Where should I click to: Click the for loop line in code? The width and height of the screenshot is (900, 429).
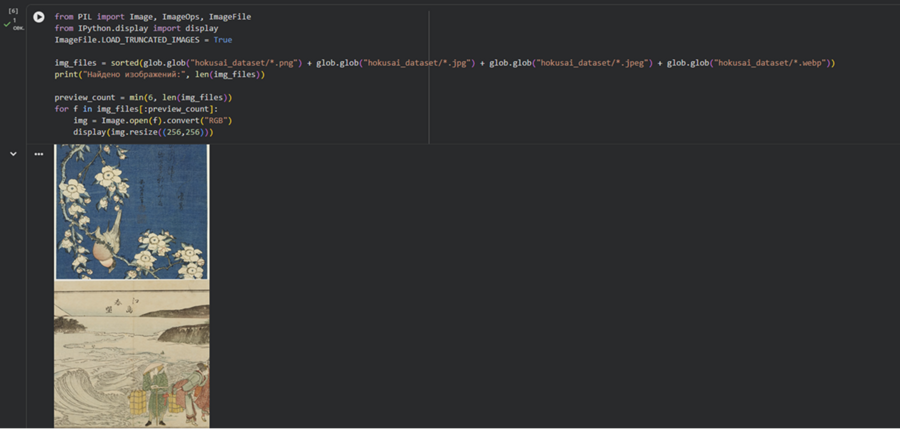(136, 109)
